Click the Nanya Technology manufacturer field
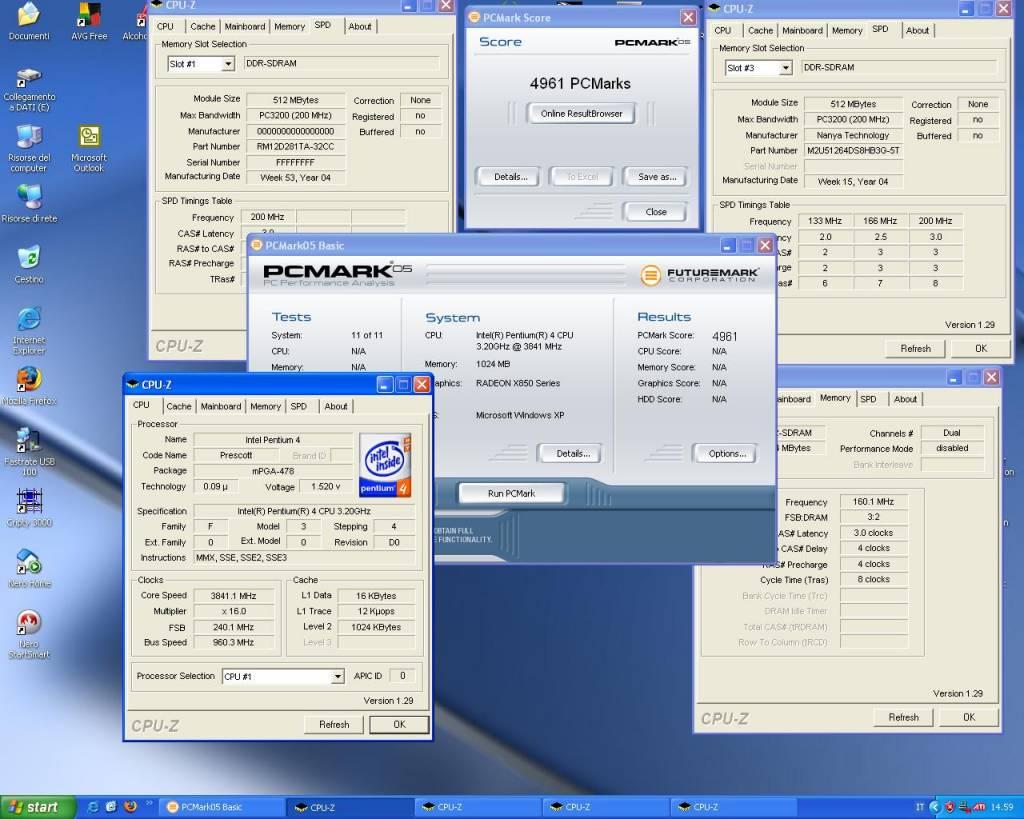This screenshot has height=819, width=1024. coord(853,135)
